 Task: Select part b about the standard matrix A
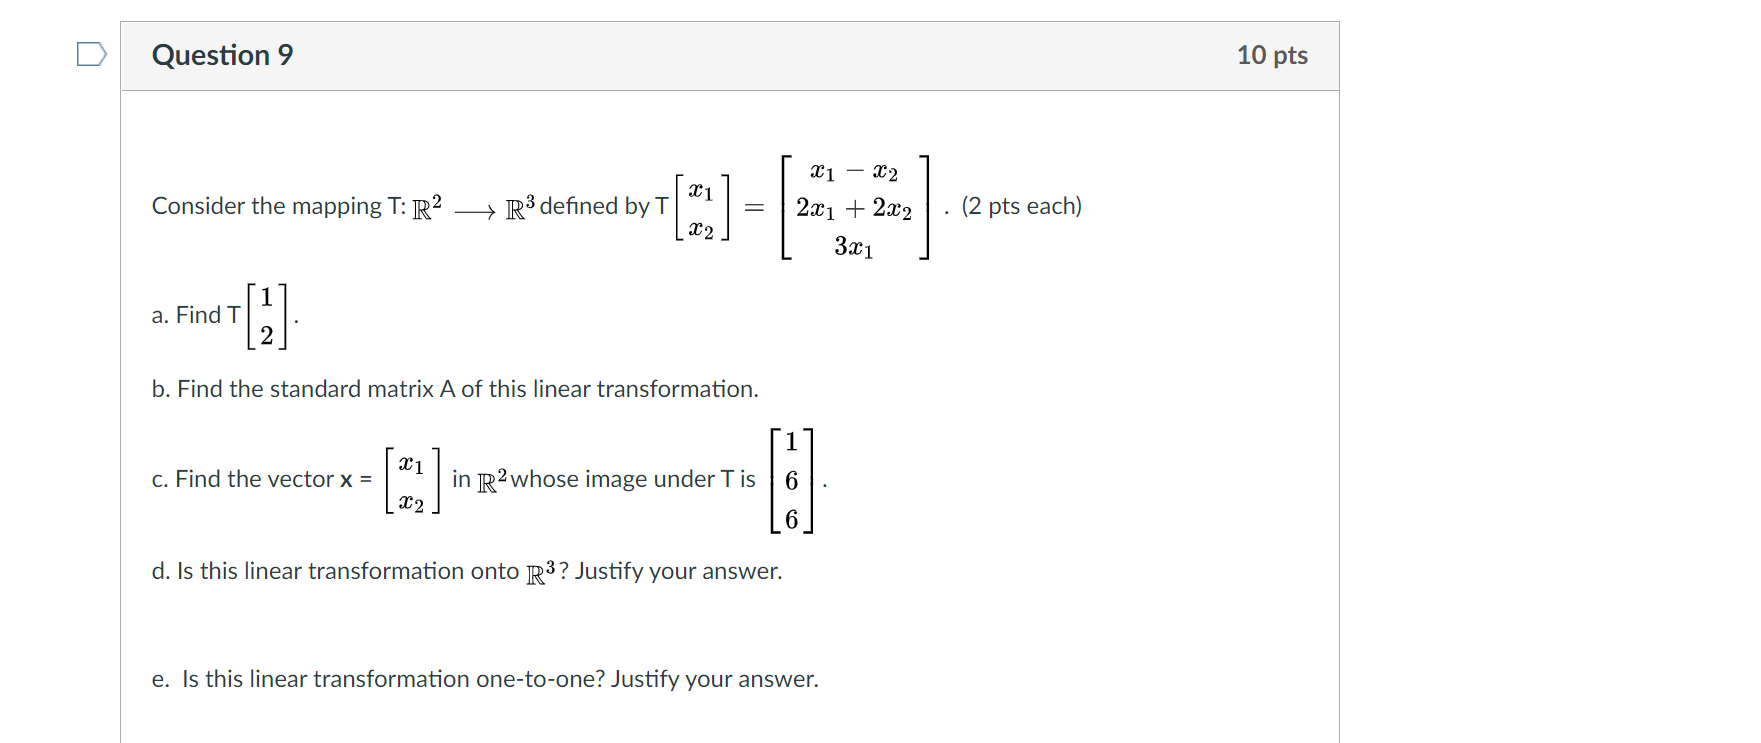pyautogui.click(x=455, y=389)
